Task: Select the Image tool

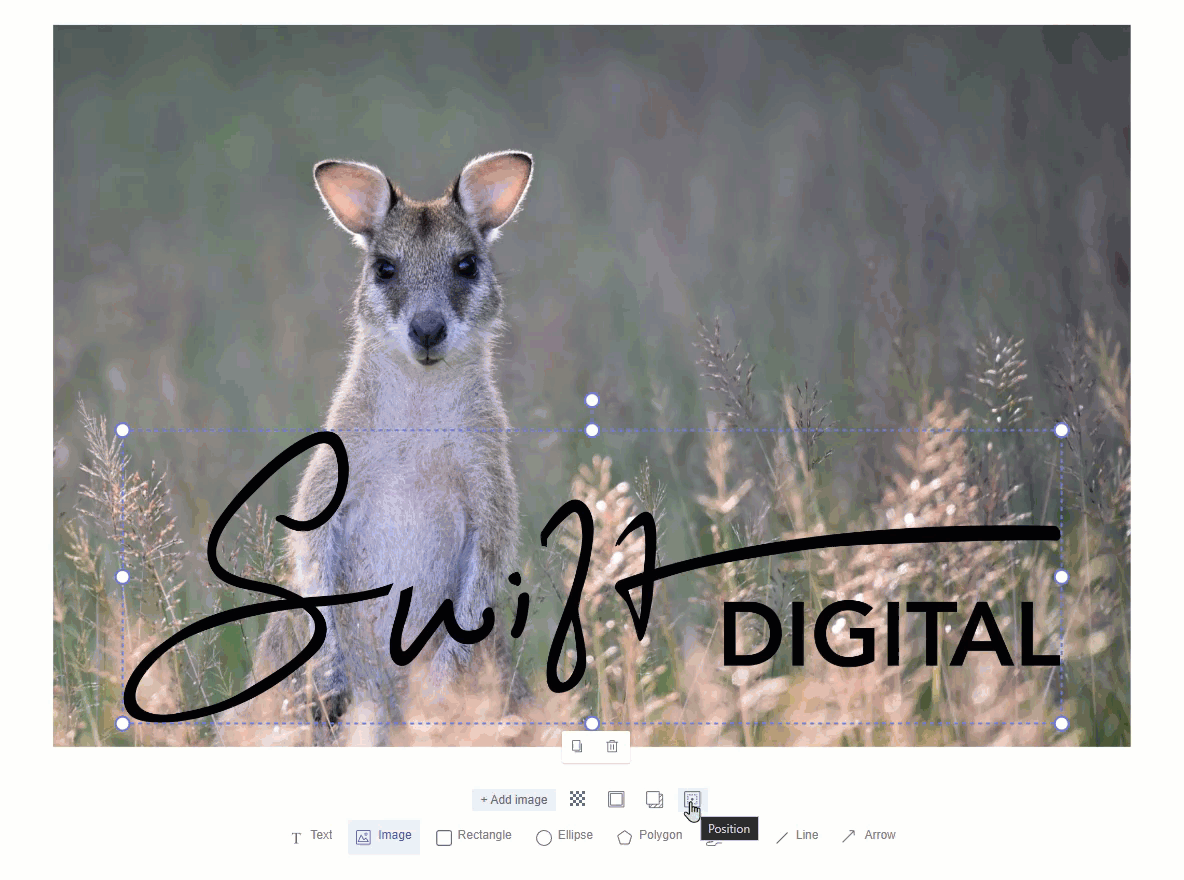Action: coord(384,835)
